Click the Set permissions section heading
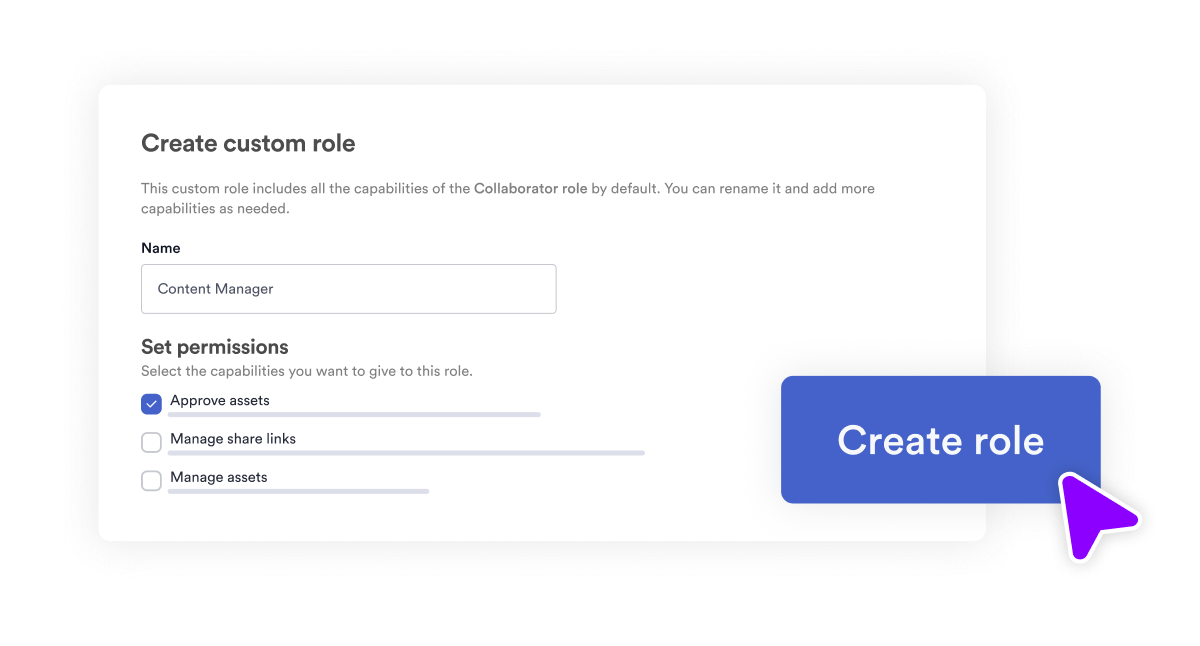The image size is (1200, 646). pos(214,347)
